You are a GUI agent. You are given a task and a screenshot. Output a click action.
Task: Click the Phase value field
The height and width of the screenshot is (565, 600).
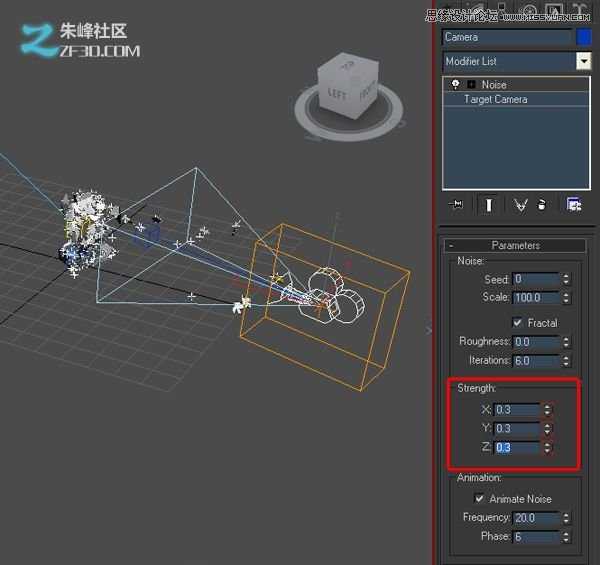point(536,537)
